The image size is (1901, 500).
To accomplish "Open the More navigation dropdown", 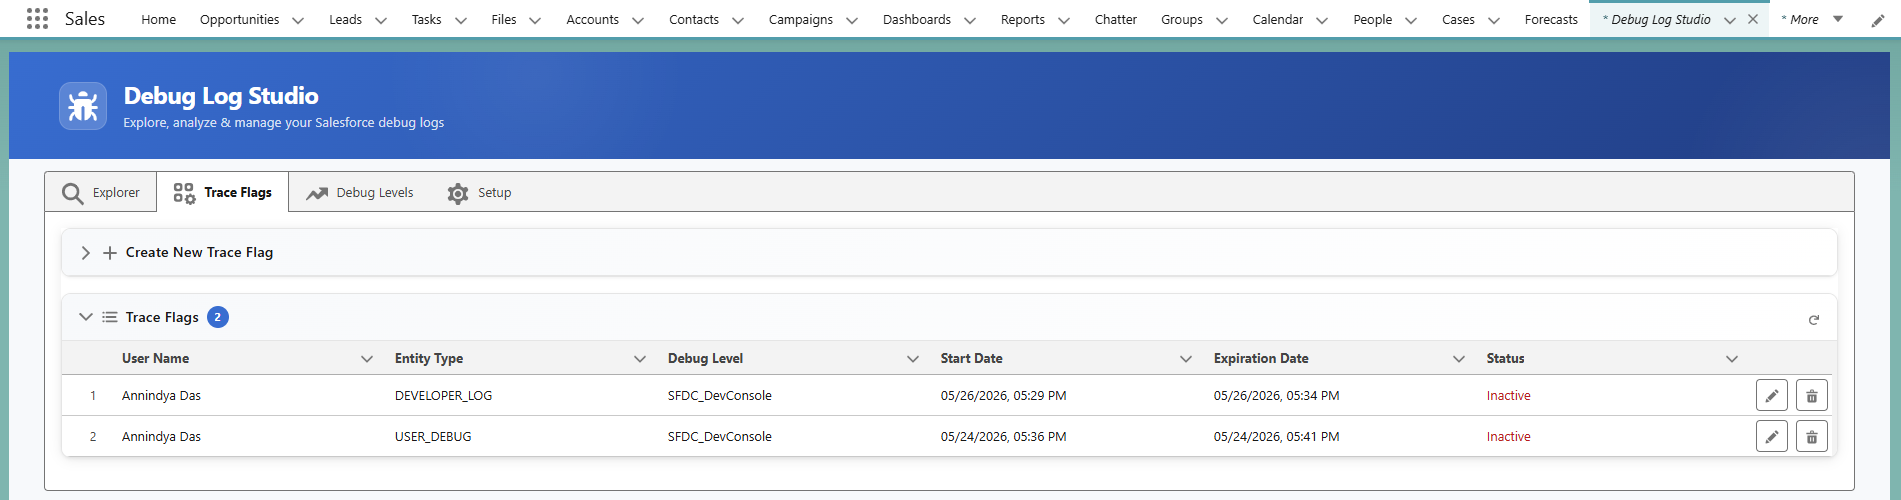I will (x=1812, y=19).
